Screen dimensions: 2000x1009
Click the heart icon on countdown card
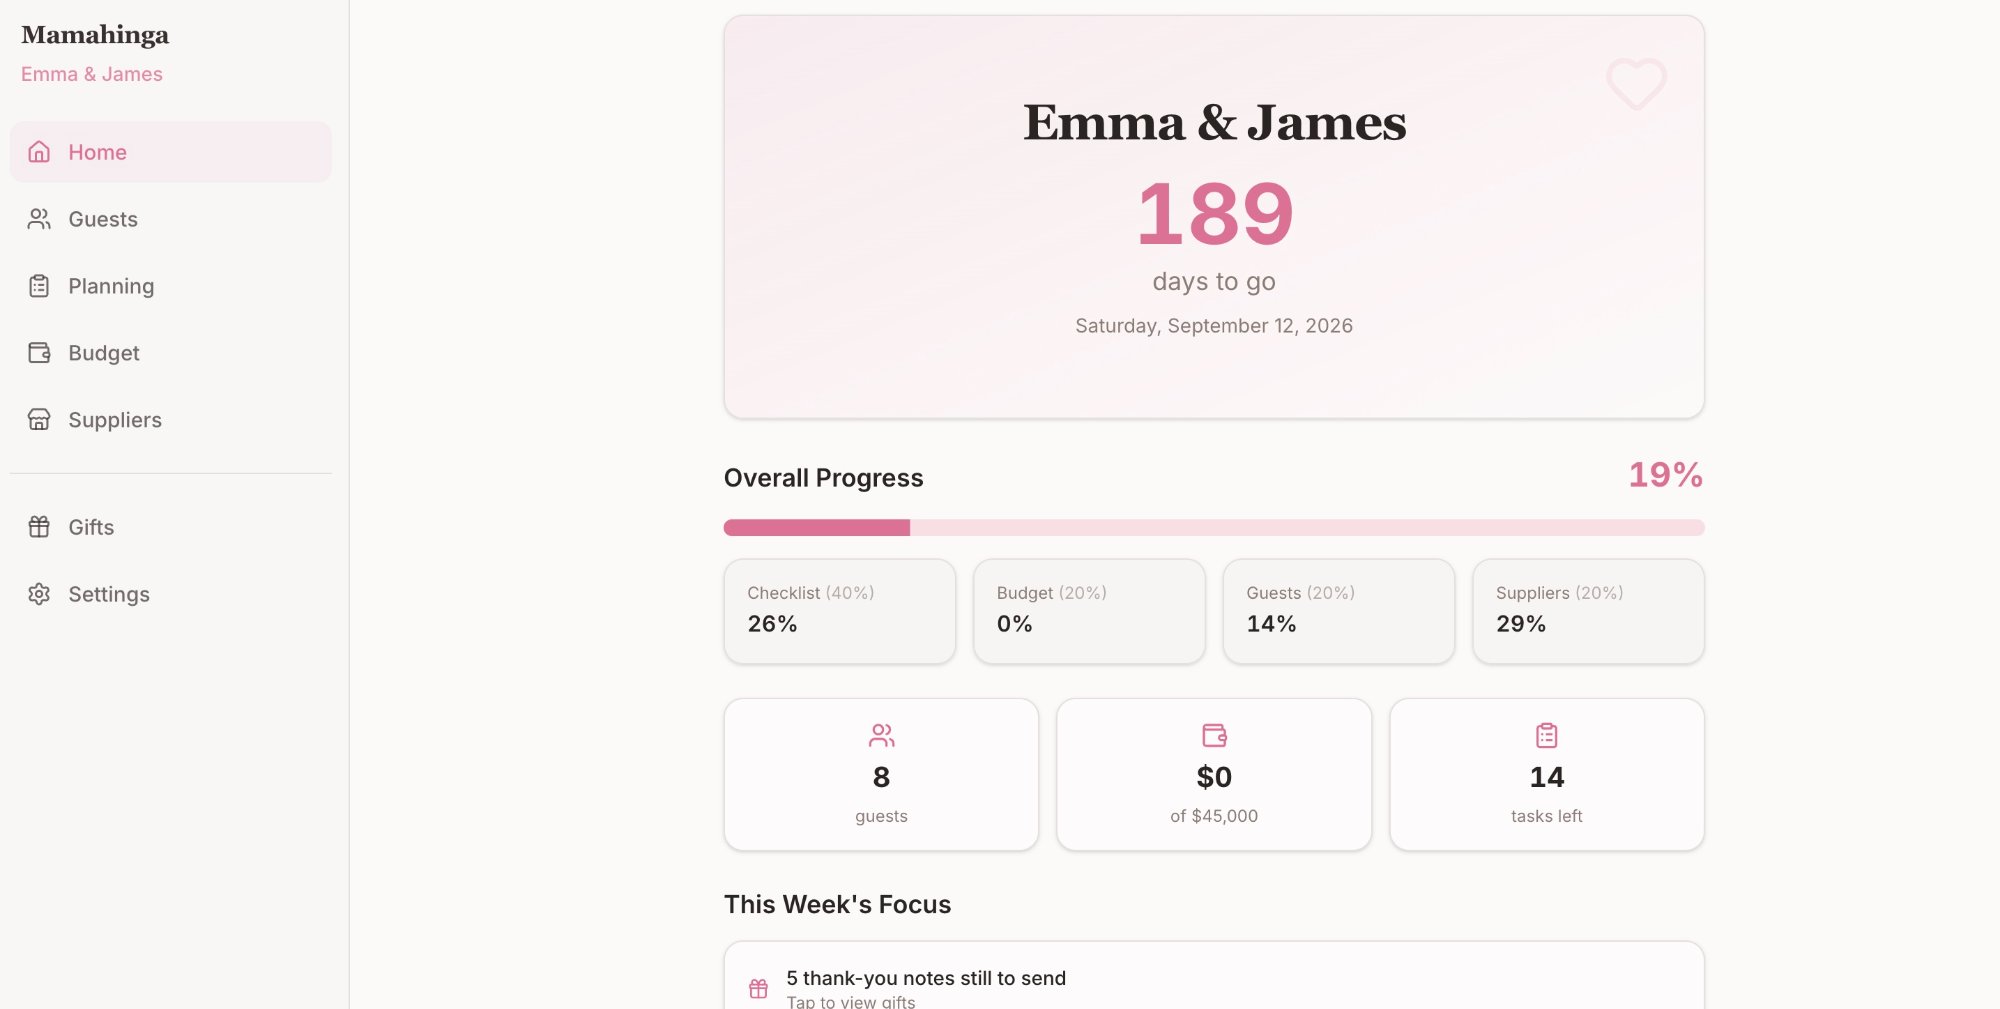click(1635, 83)
